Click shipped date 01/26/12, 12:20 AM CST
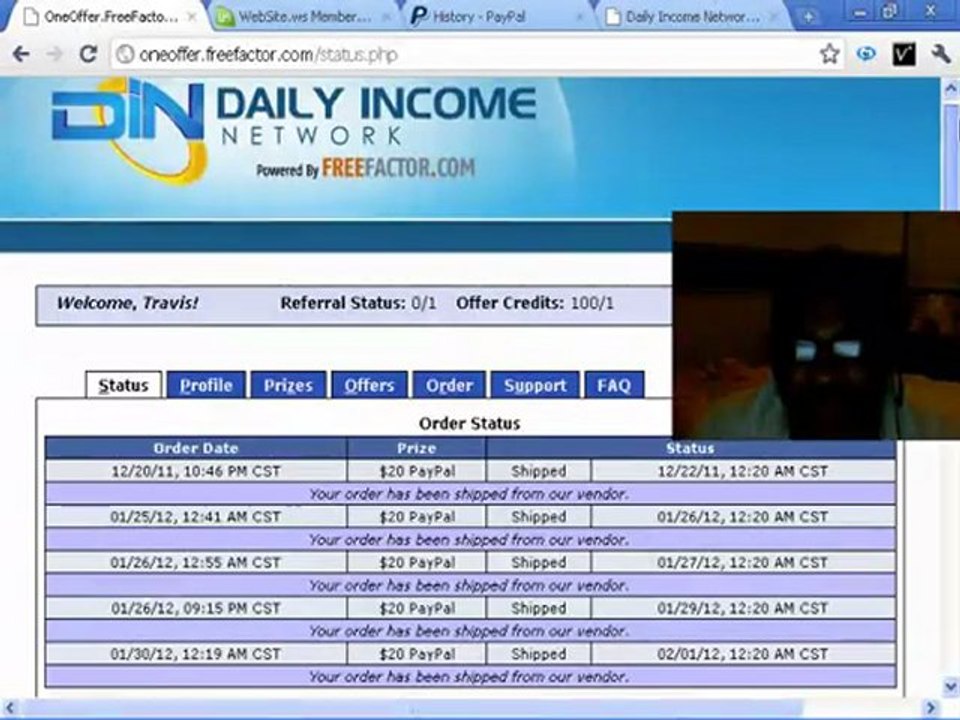 [743, 517]
